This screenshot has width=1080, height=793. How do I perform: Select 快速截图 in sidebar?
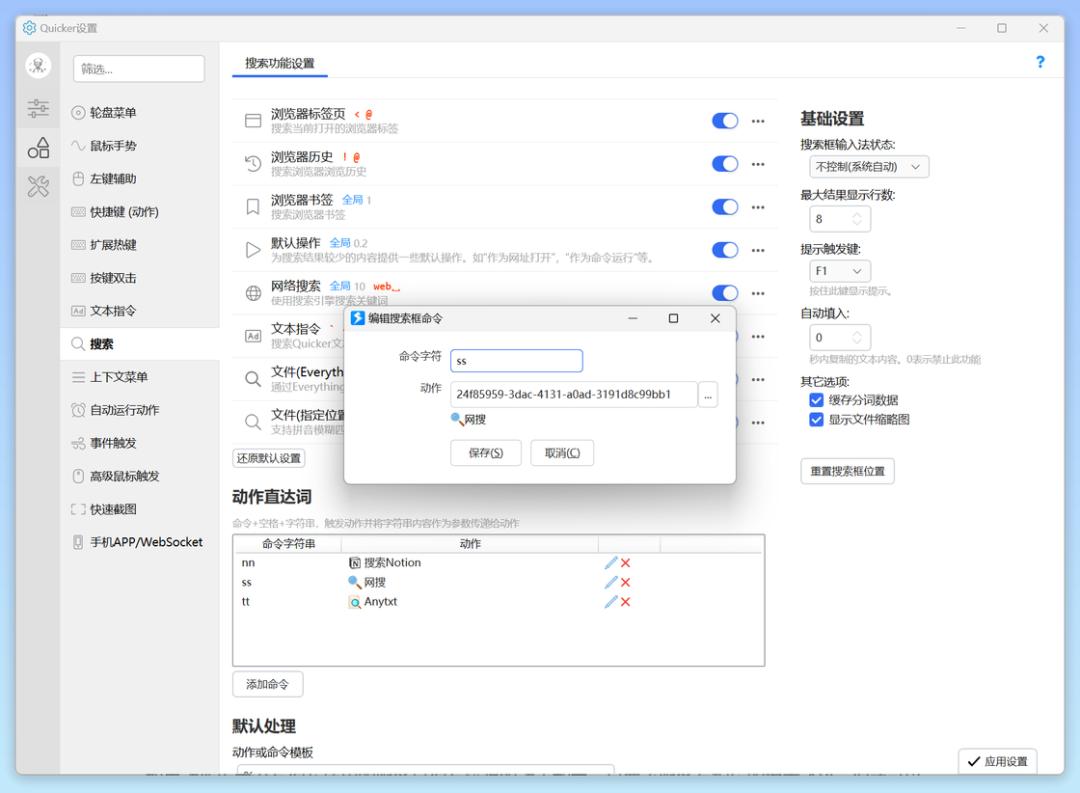[x=113, y=509]
